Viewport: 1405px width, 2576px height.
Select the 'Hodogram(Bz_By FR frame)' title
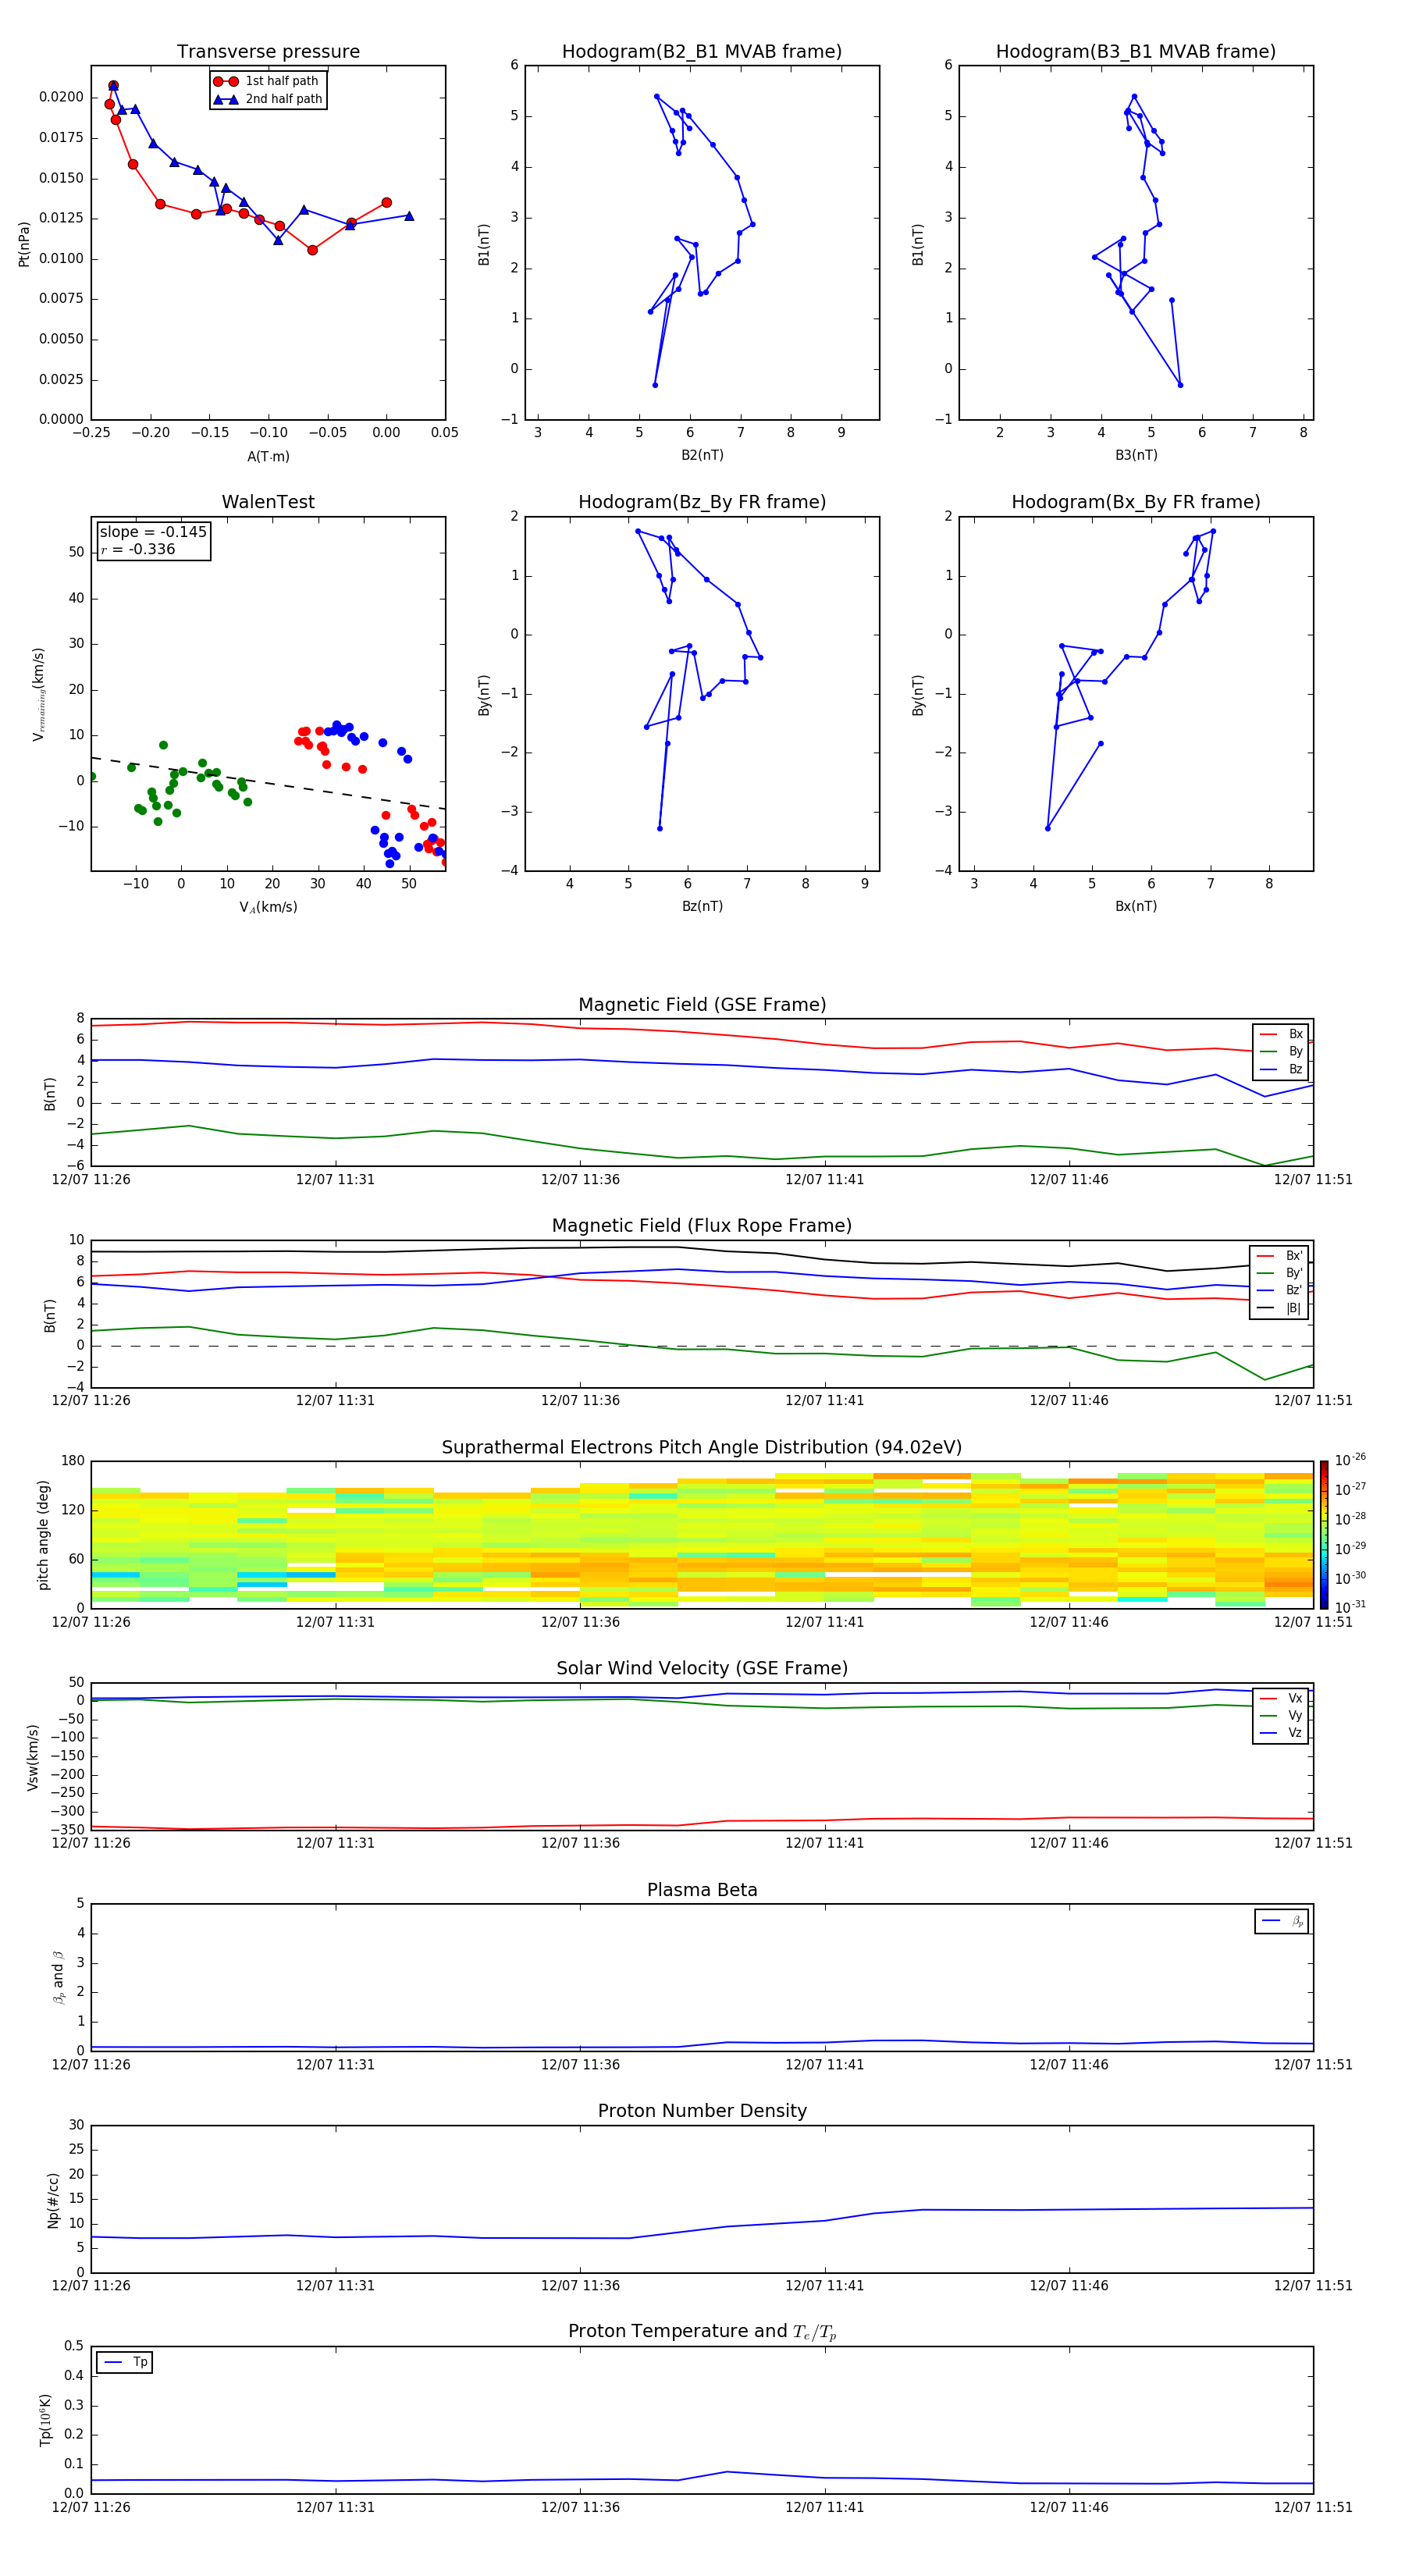(x=702, y=502)
